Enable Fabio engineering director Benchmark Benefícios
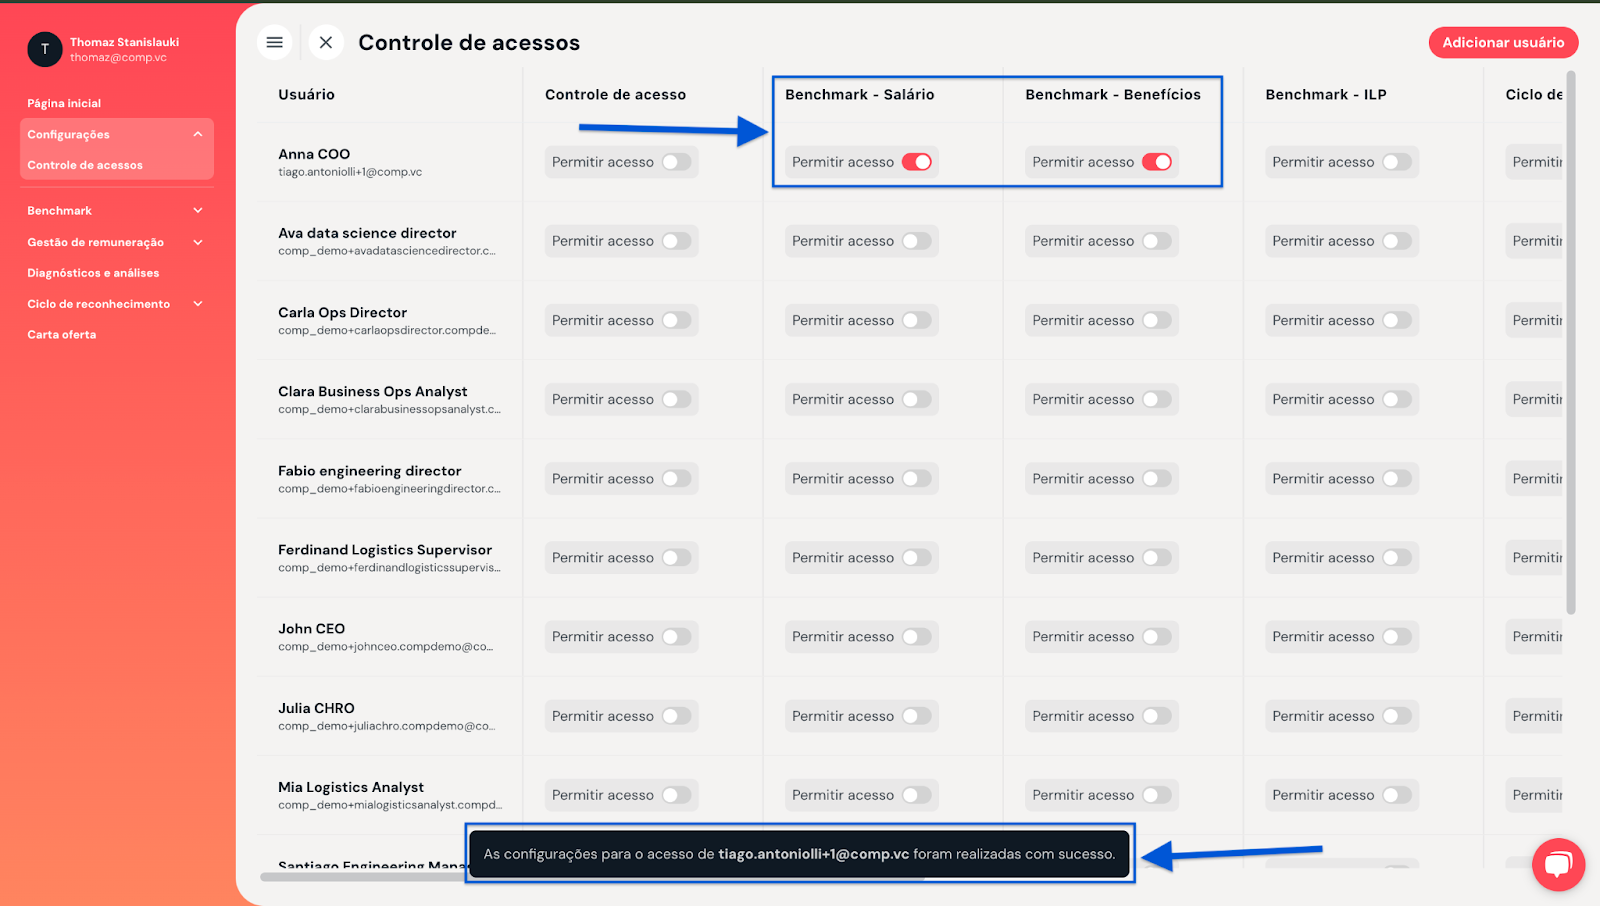 tap(1157, 479)
